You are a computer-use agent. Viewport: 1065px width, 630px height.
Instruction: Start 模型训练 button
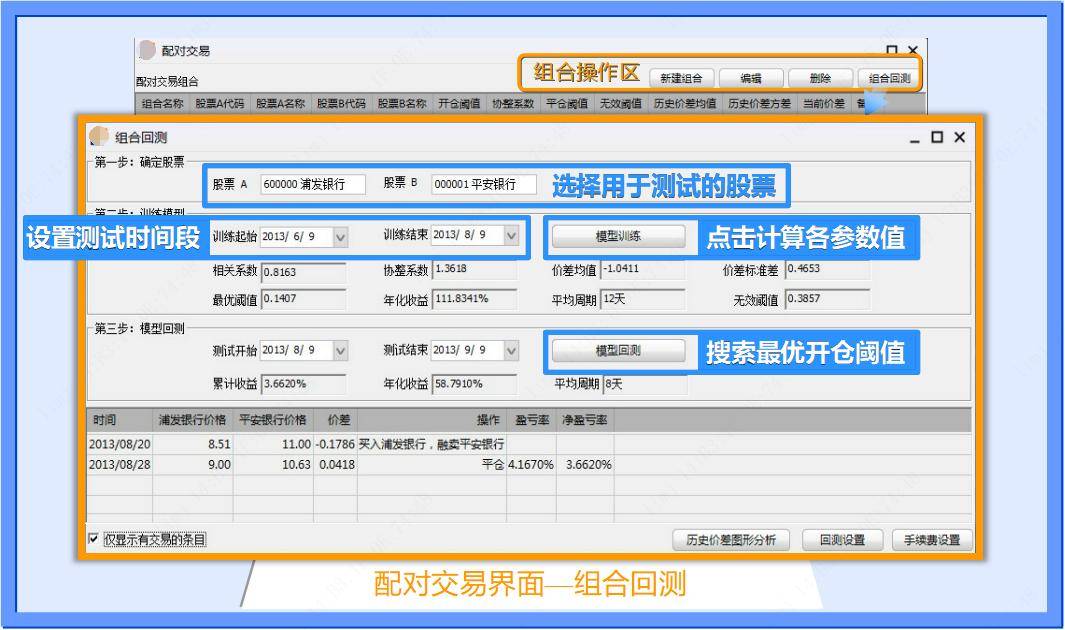[x=618, y=236]
